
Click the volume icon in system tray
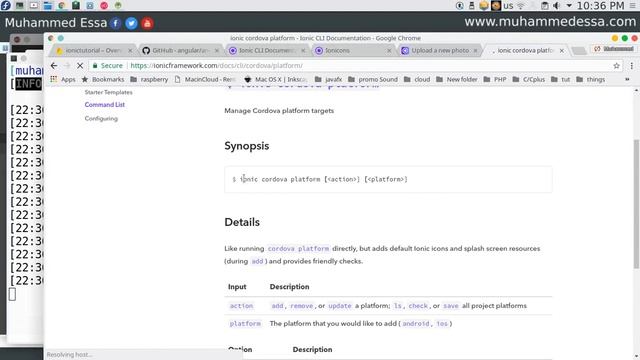tap(557, 6)
